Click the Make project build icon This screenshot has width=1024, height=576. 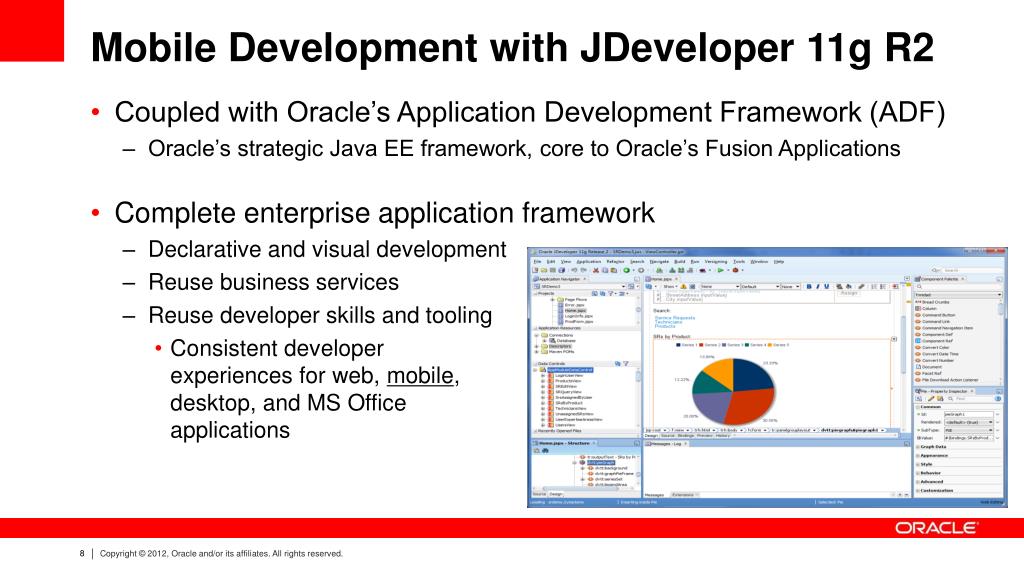[x=672, y=270]
